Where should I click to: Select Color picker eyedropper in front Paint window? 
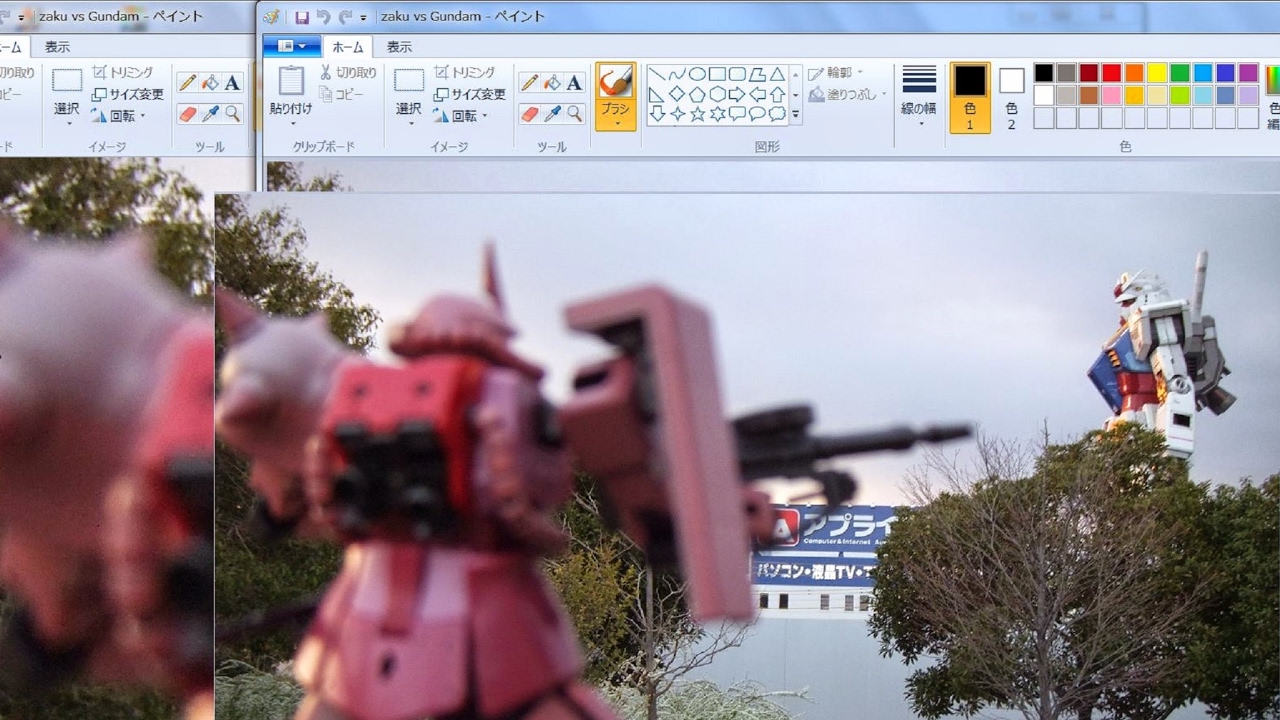[x=552, y=114]
